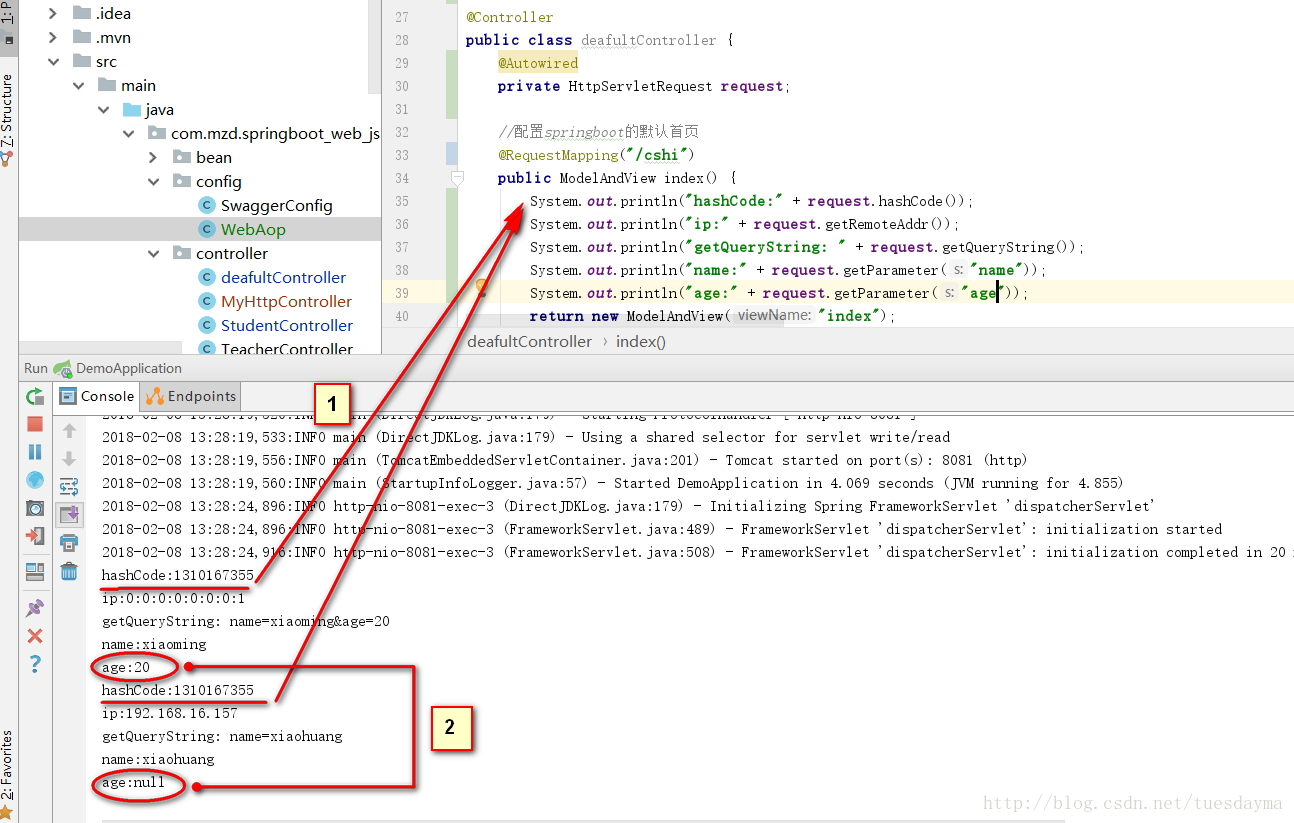1294x823 pixels.
Task: Click line number 33 in editor gutter
Action: (402, 155)
